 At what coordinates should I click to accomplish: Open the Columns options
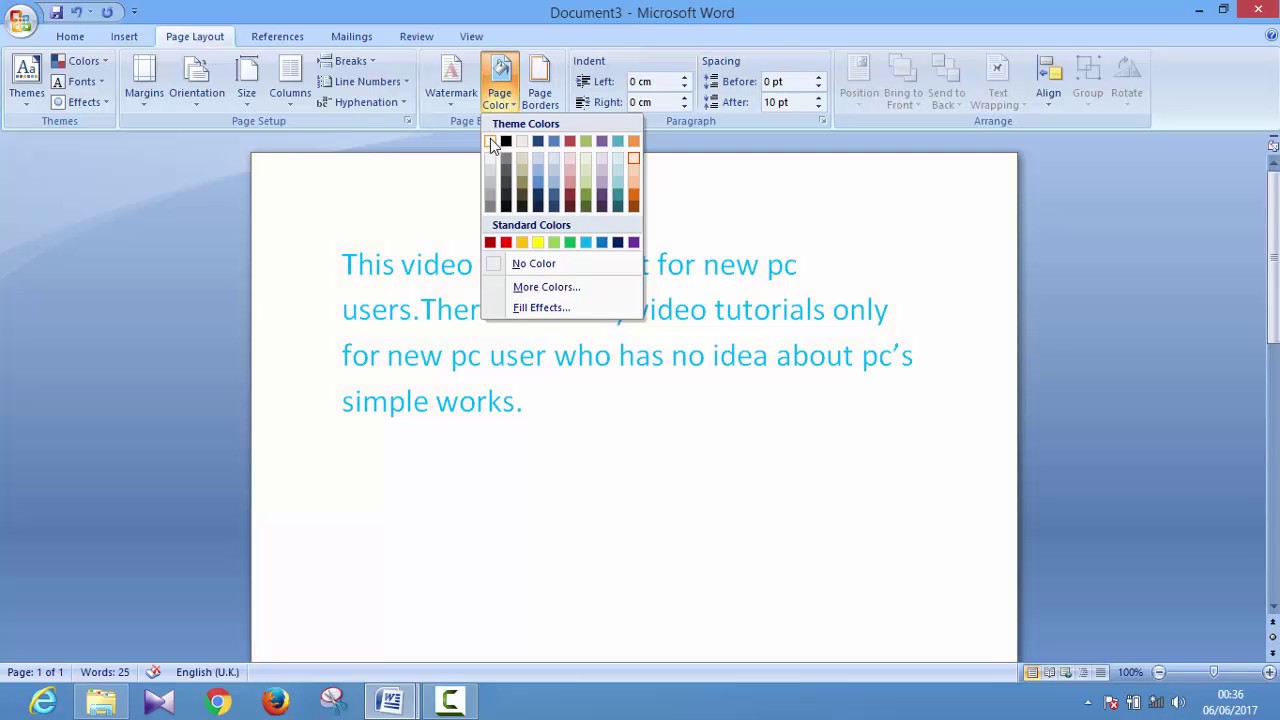(290, 82)
